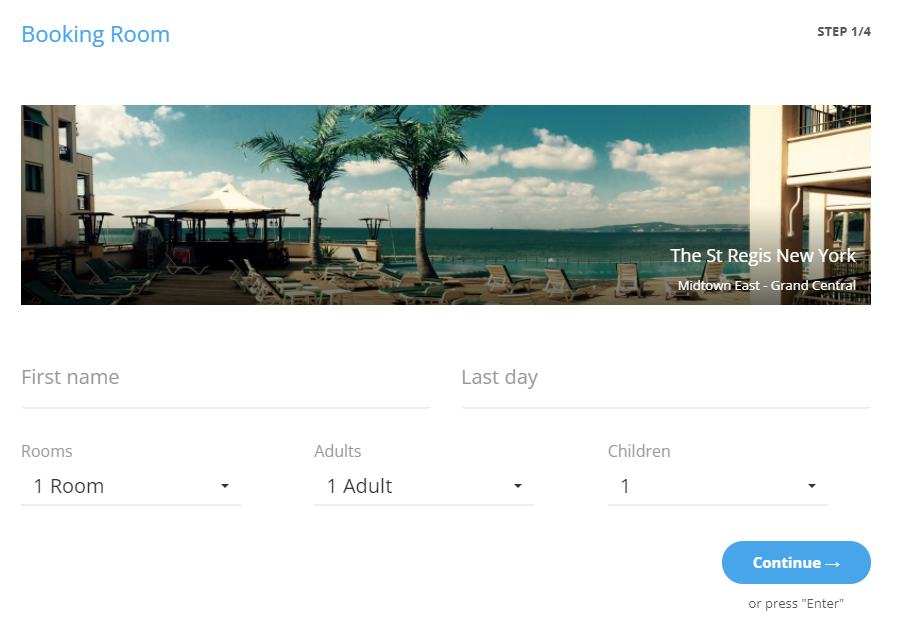Viewport: 907px width, 622px height.
Task: Click the Children dropdown caret arrow
Action: [812, 486]
